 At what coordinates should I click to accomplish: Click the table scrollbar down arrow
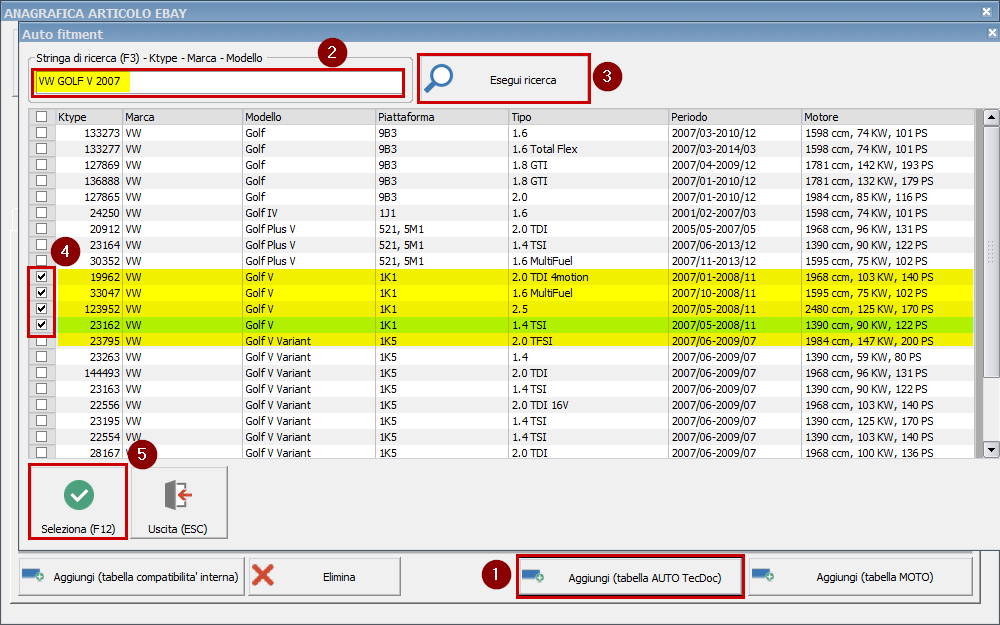tap(991, 450)
